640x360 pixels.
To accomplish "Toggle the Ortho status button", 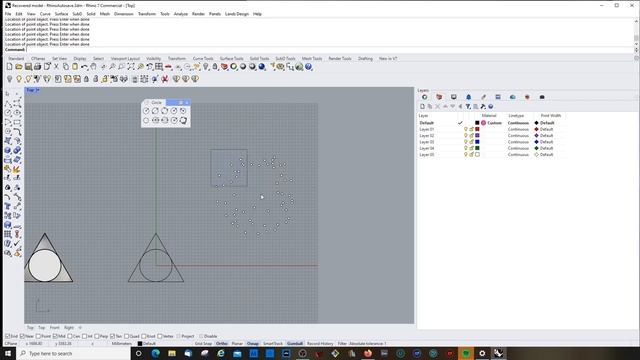I will pos(221,344).
